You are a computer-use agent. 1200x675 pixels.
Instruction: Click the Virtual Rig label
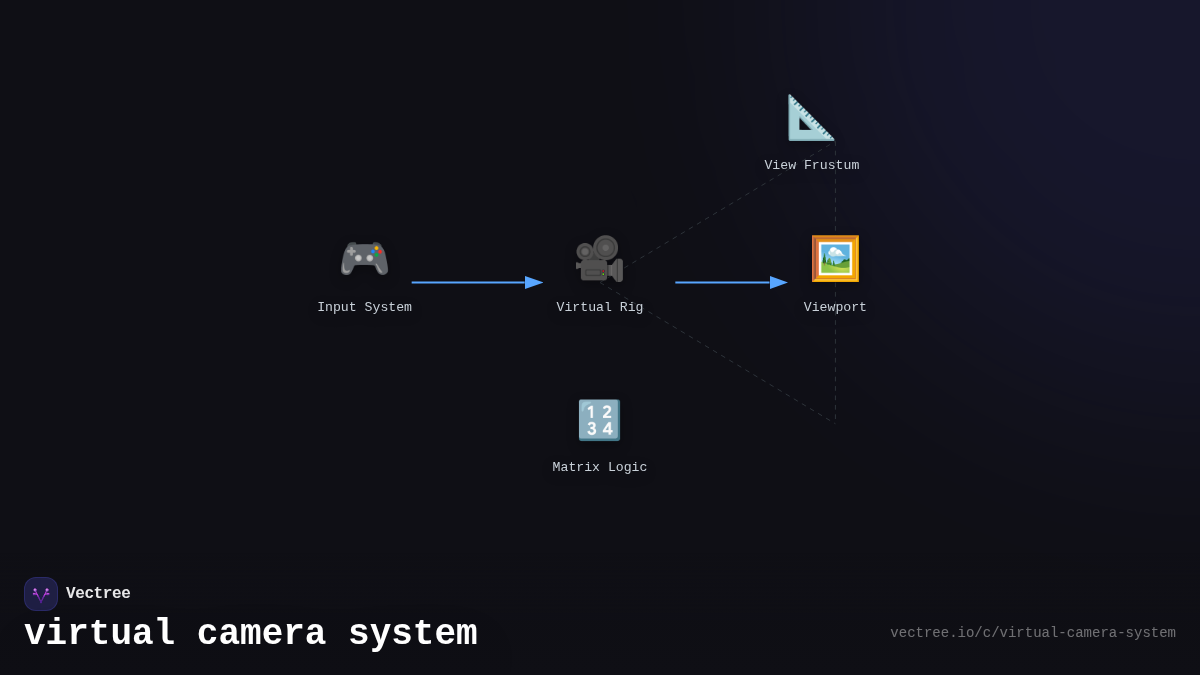click(x=599, y=307)
